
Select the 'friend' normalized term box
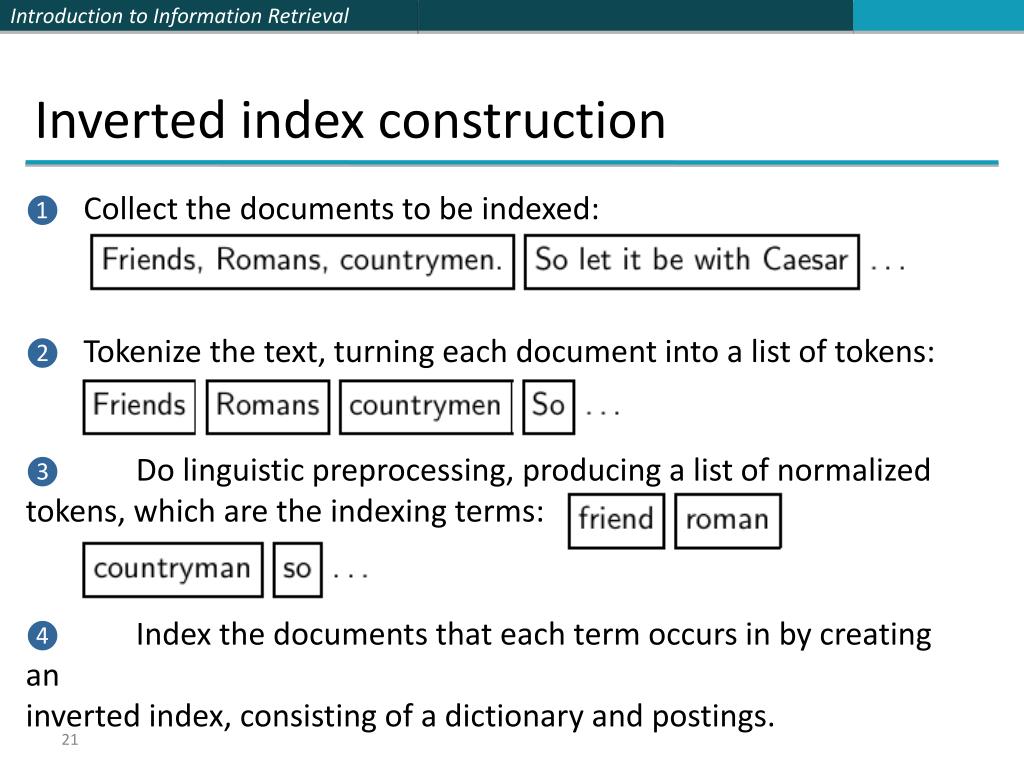pyautogui.click(x=616, y=520)
